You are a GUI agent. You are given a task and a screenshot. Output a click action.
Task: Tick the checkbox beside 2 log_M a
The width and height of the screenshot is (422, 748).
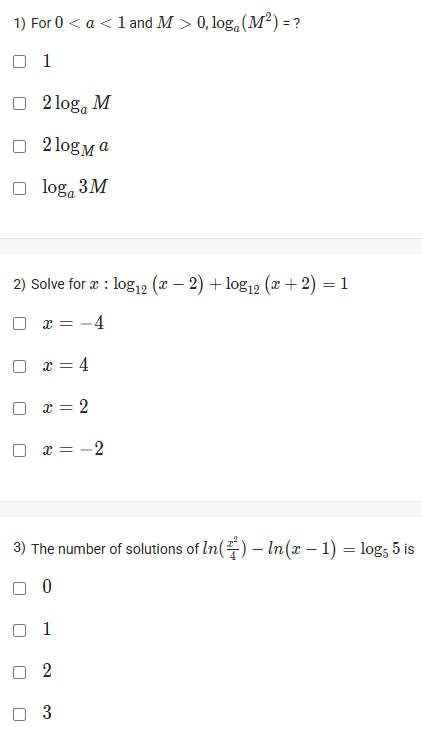click(19, 146)
